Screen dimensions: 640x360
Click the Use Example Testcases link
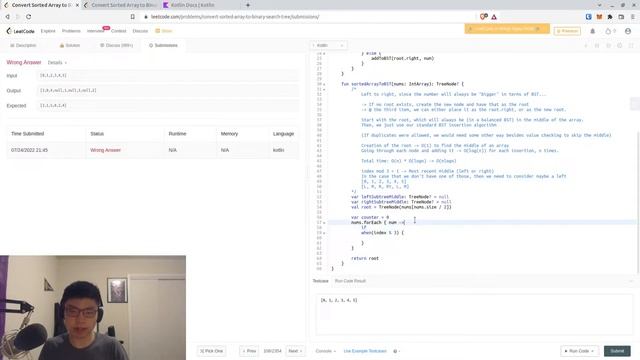click(365, 351)
